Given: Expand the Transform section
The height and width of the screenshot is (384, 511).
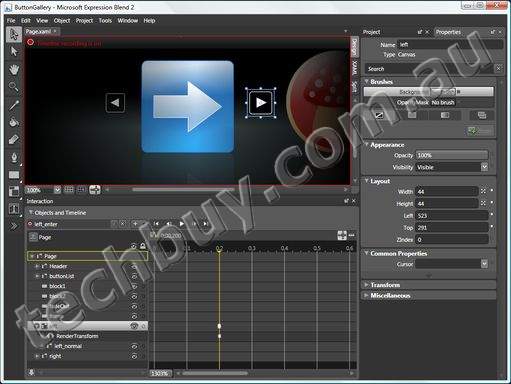Looking at the screenshot, I should coord(366,285).
